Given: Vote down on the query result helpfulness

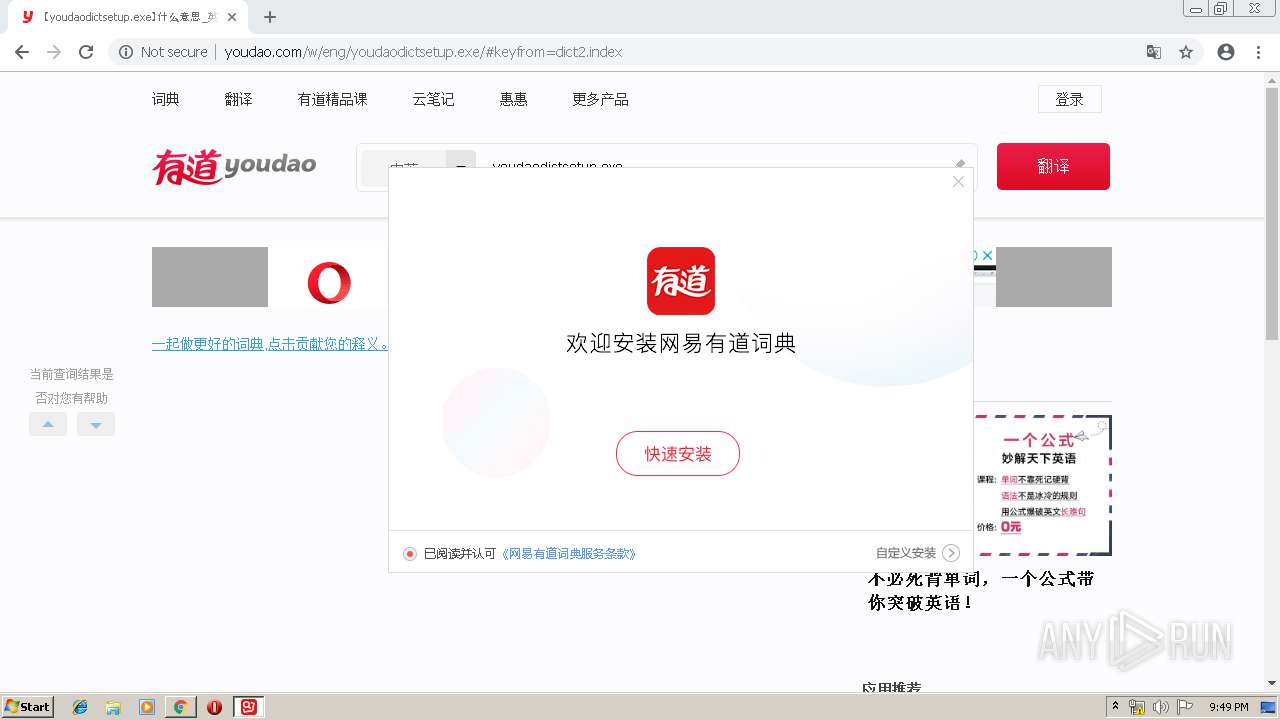Looking at the screenshot, I should 96,424.
